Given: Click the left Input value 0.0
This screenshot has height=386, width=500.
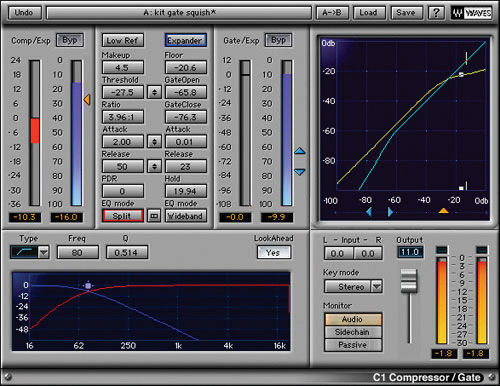Looking at the screenshot, I should pyautogui.click(x=338, y=254).
